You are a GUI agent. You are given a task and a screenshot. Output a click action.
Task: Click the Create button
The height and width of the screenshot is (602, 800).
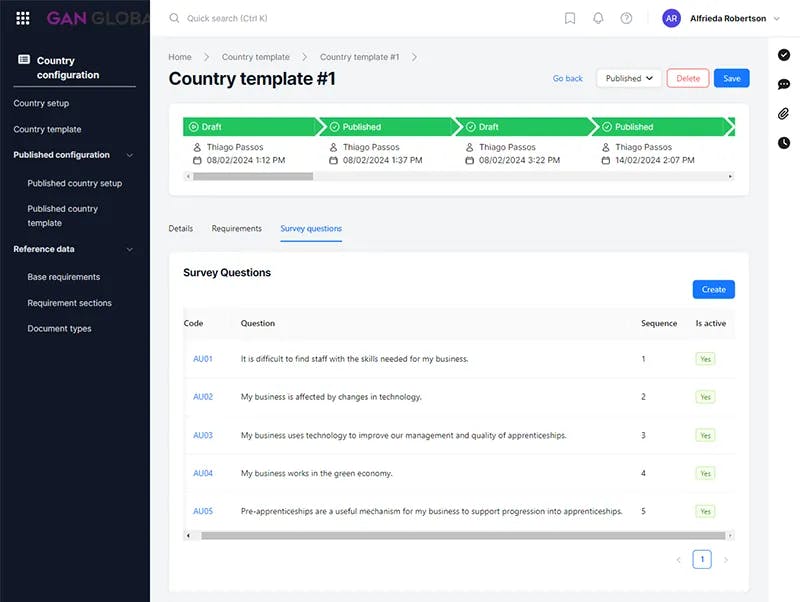(x=713, y=289)
